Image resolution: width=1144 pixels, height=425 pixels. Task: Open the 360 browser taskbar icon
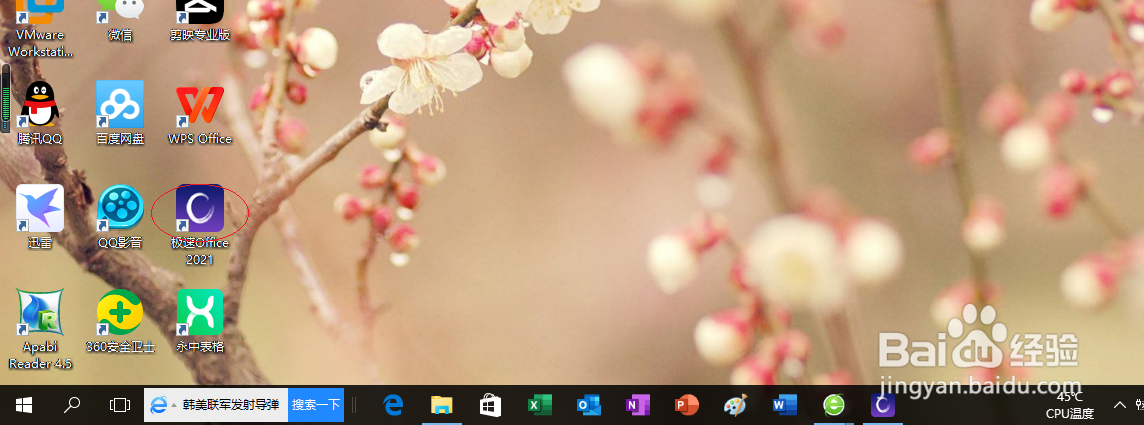pyautogui.click(x=833, y=405)
